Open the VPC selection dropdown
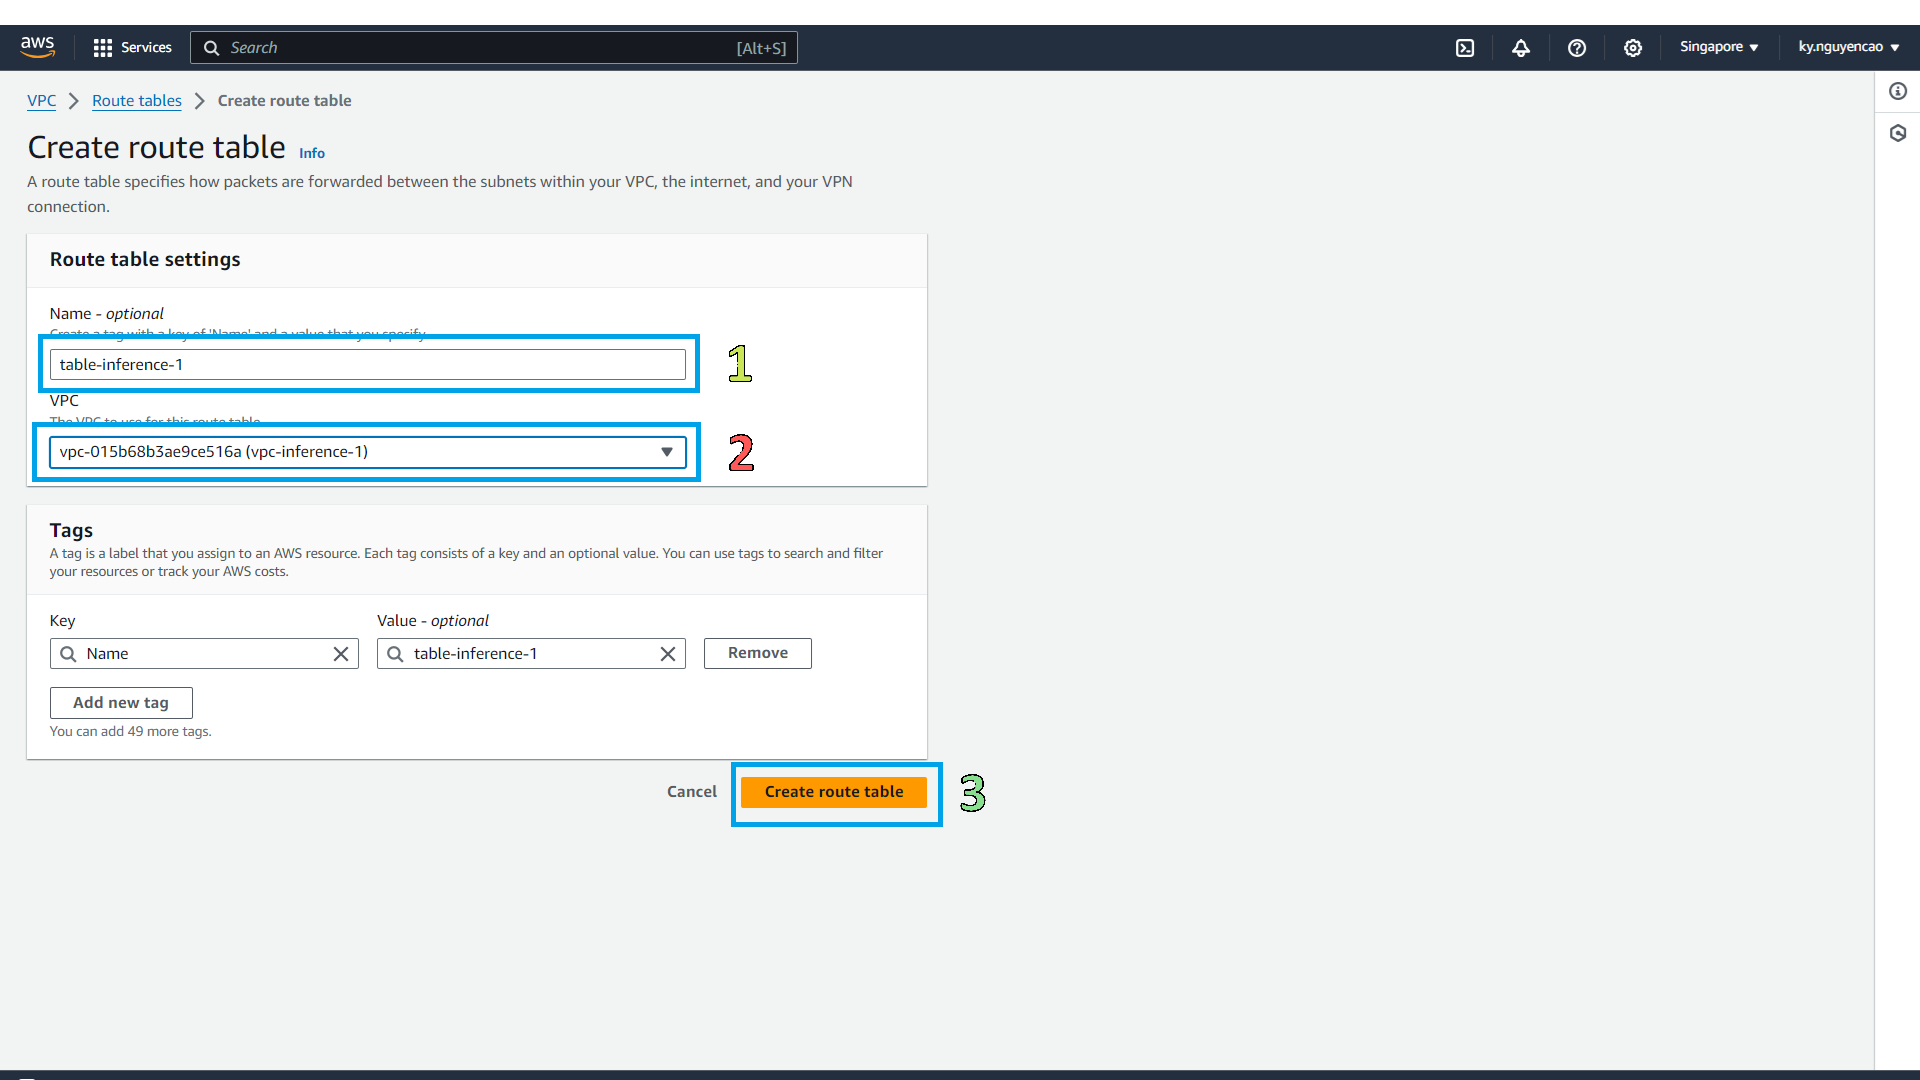The width and height of the screenshot is (1920, 1080). point(368,452)
